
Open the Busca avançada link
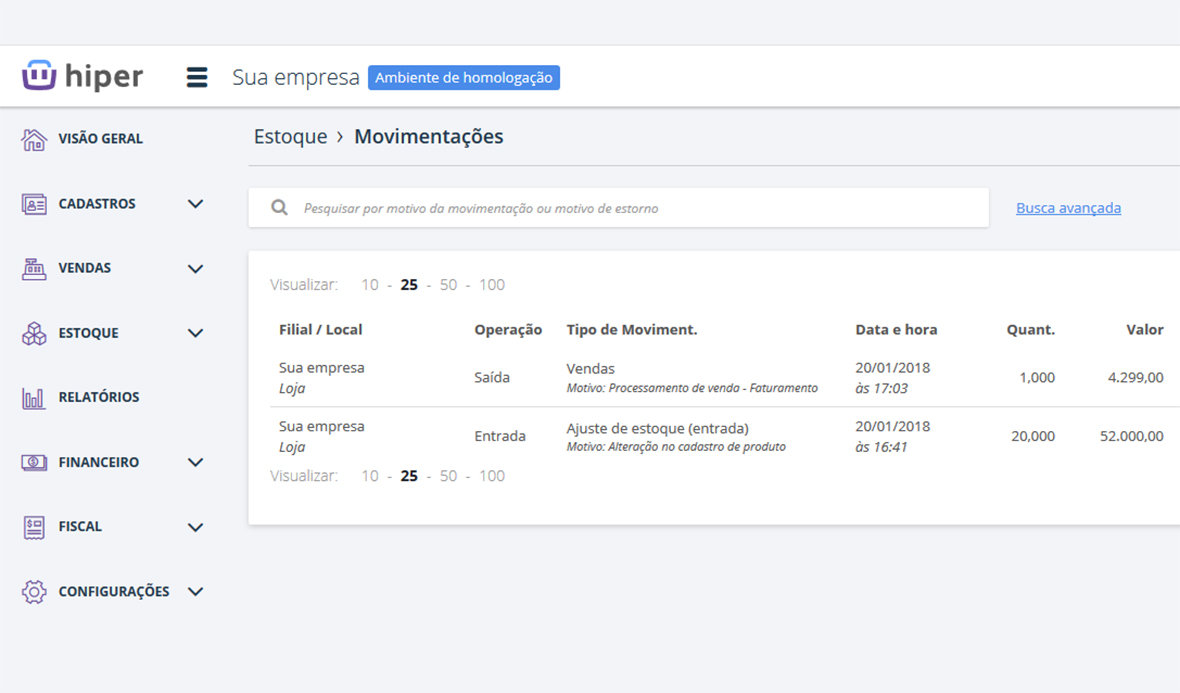click(1068, 208)
